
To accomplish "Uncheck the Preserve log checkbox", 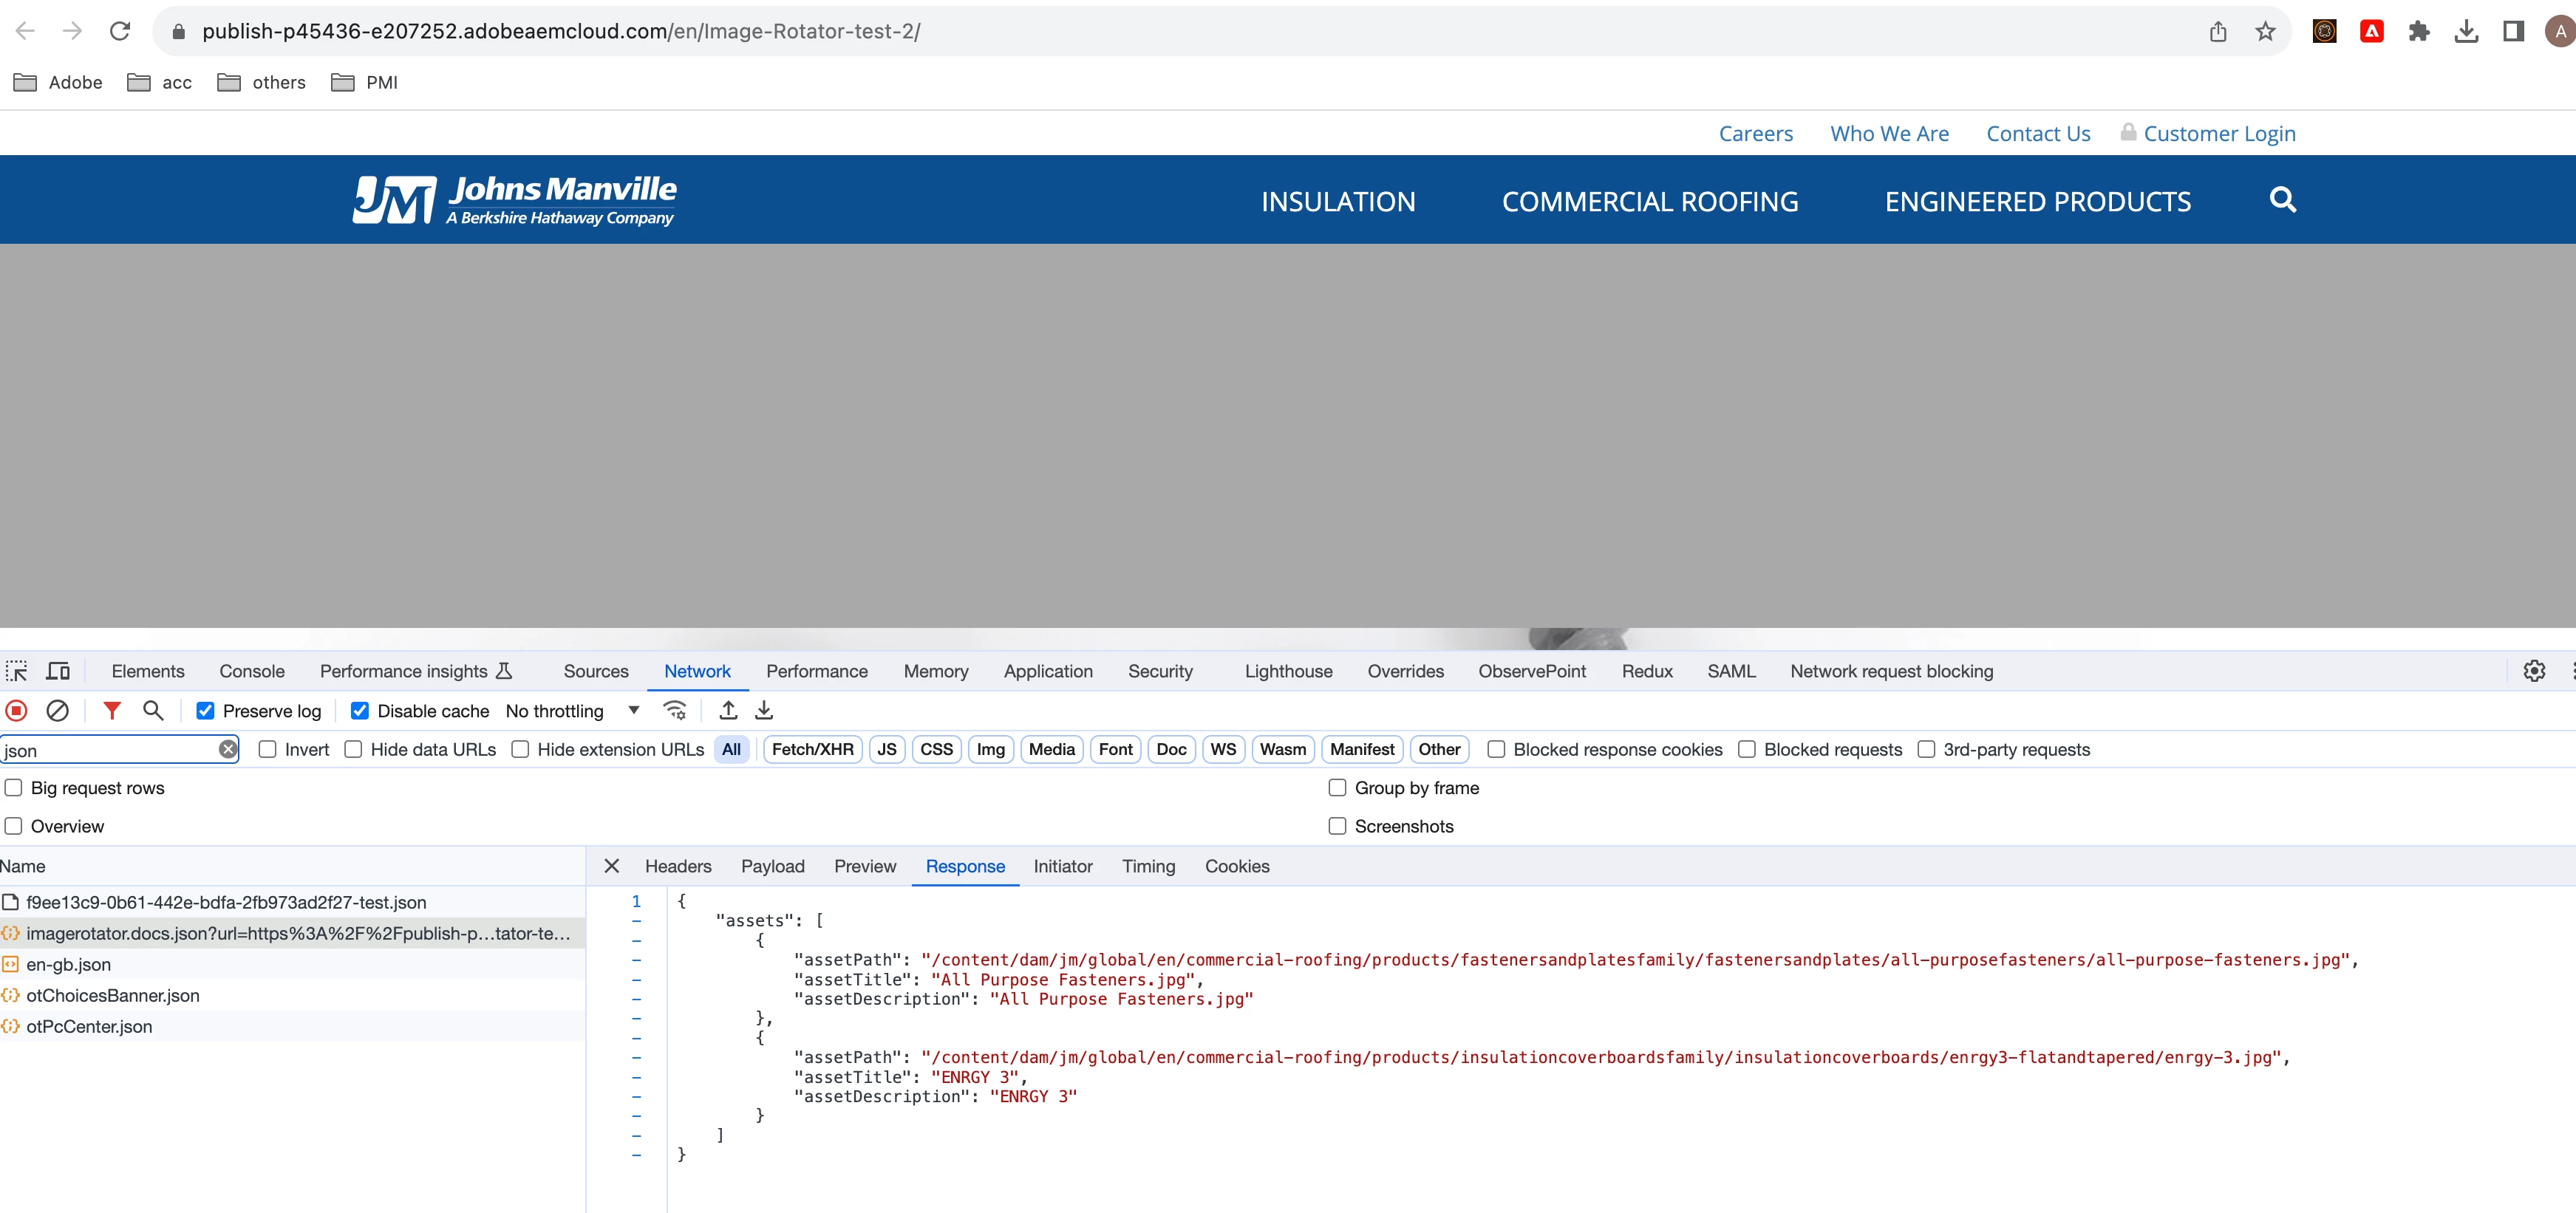I will pos(205,711).
